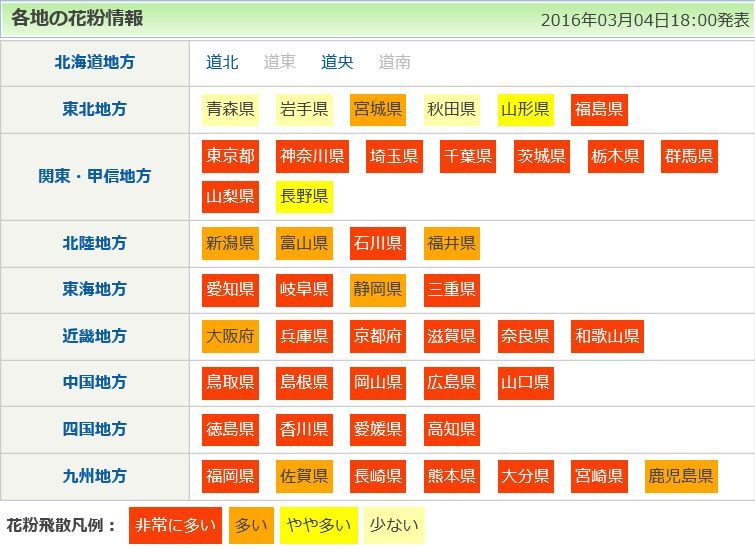Image resolution: width=755 pixels, height=549 pixels.
Task: Click the pale yellow 少ない legend swatch
Action: (x=393, y=525)
